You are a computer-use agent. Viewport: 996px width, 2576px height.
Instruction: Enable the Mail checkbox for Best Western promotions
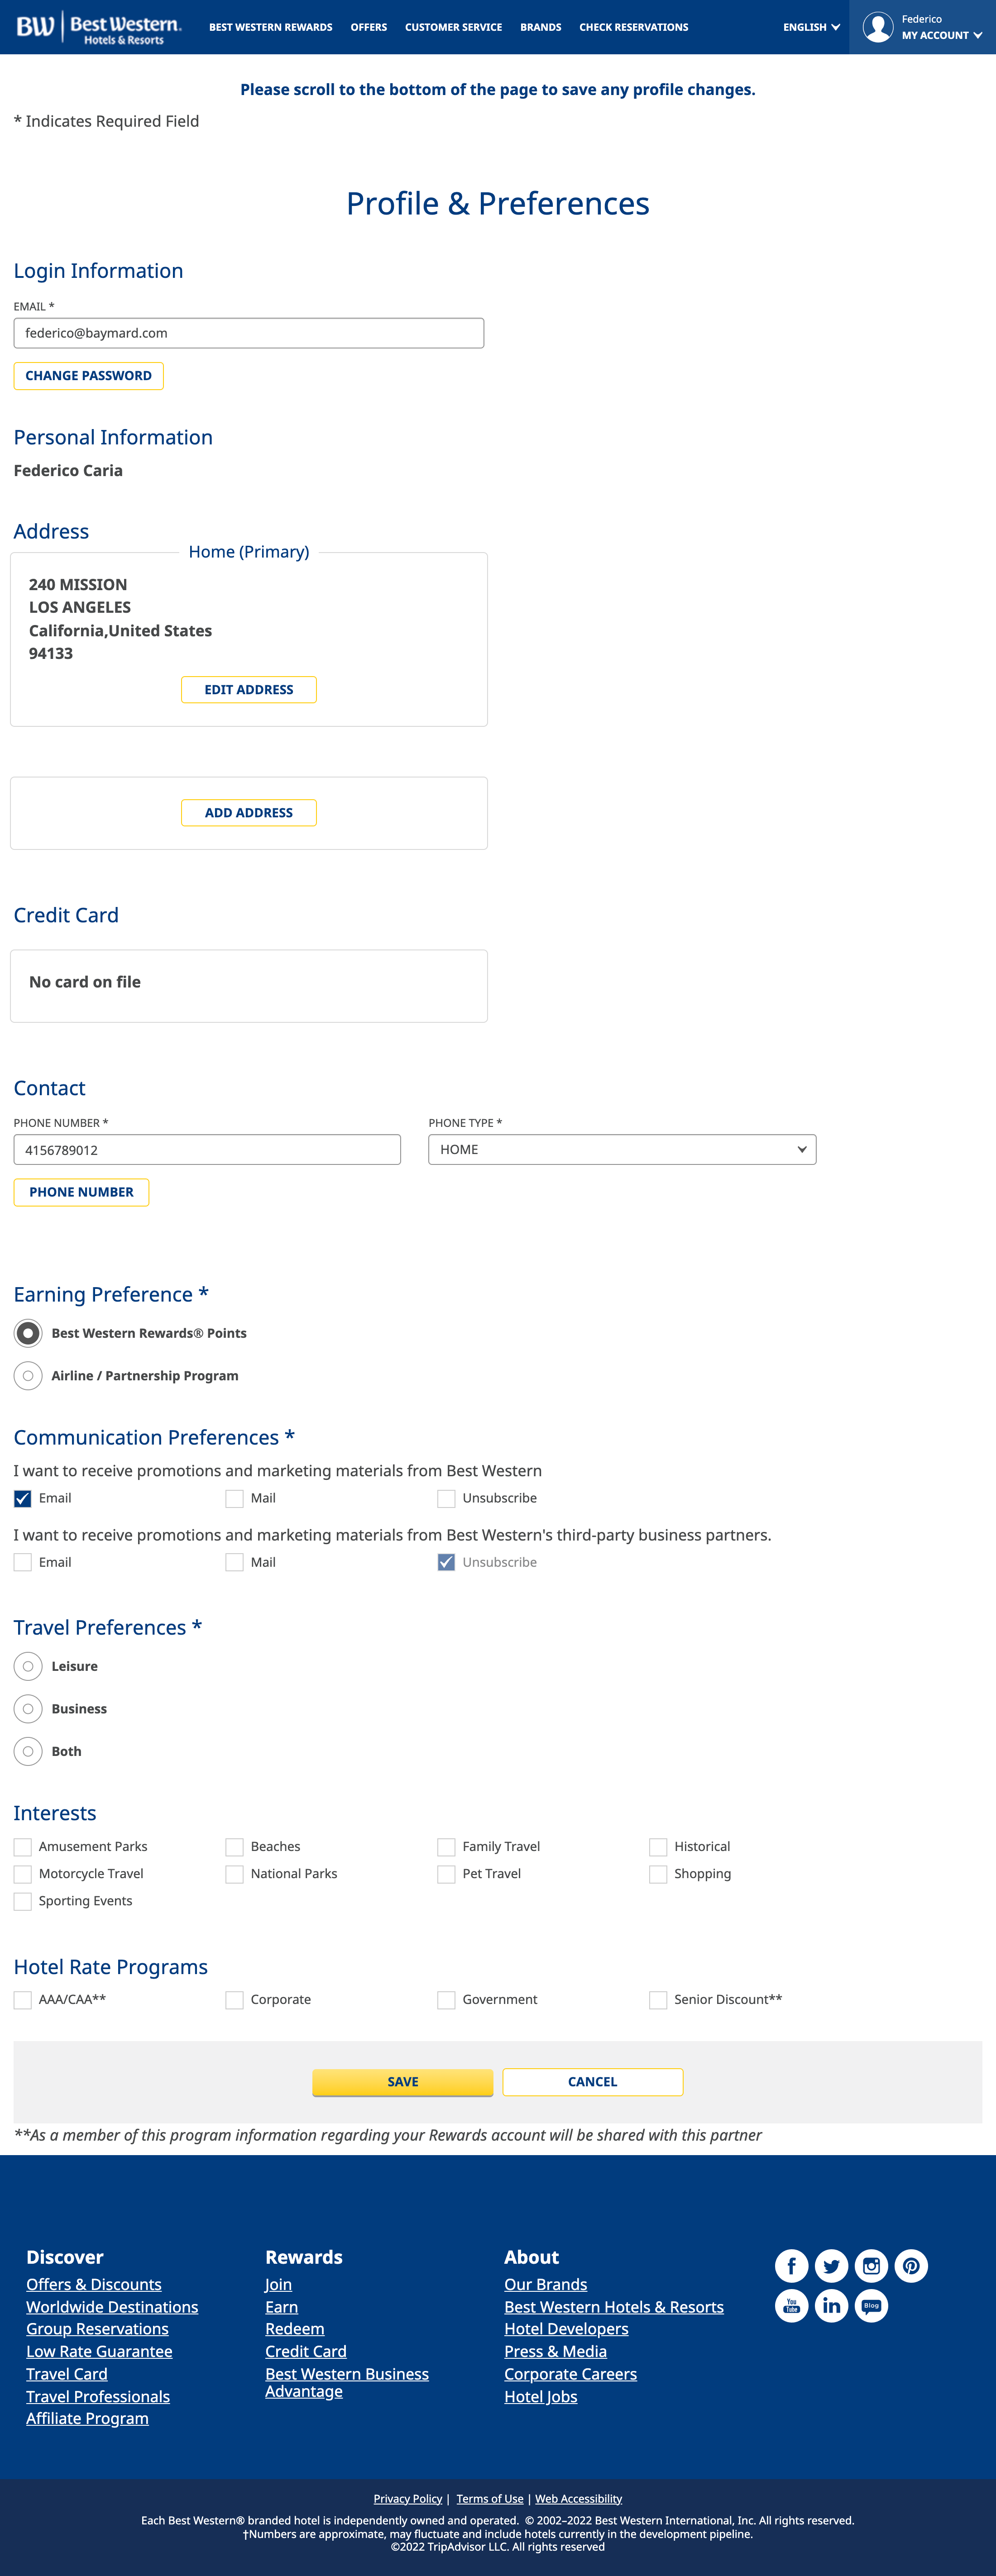(x=234, y=1498)
